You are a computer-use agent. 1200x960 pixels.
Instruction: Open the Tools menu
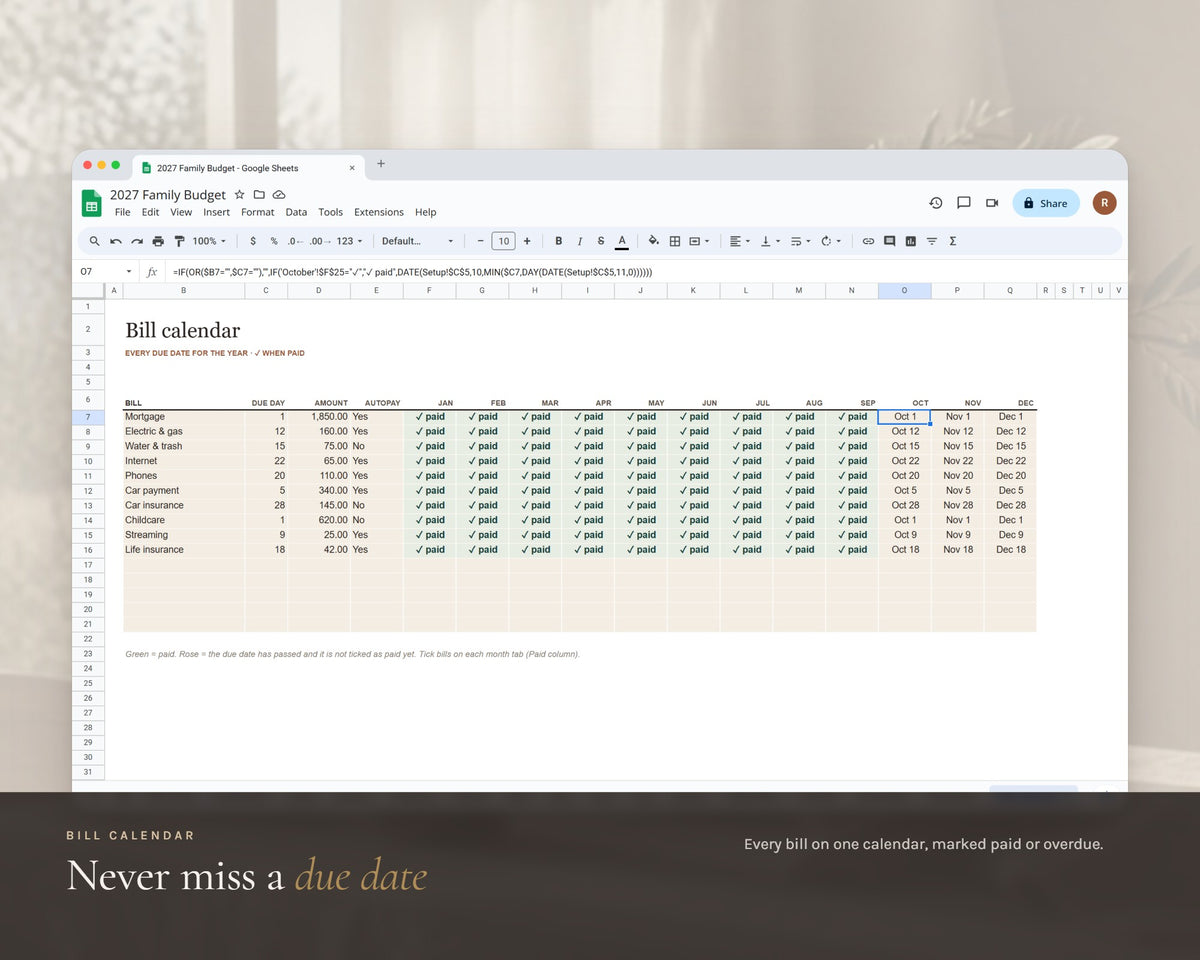point(330,212)
